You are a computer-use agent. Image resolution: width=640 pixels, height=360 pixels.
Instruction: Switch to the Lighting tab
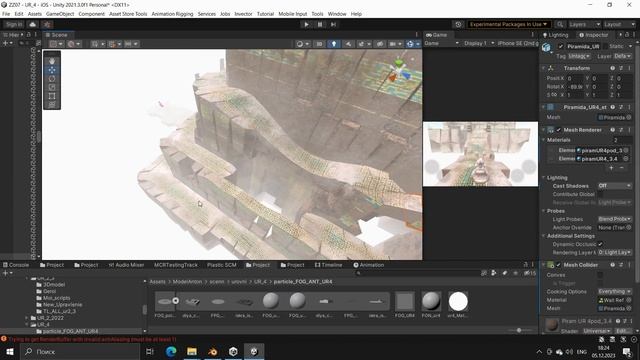[556, 35]
